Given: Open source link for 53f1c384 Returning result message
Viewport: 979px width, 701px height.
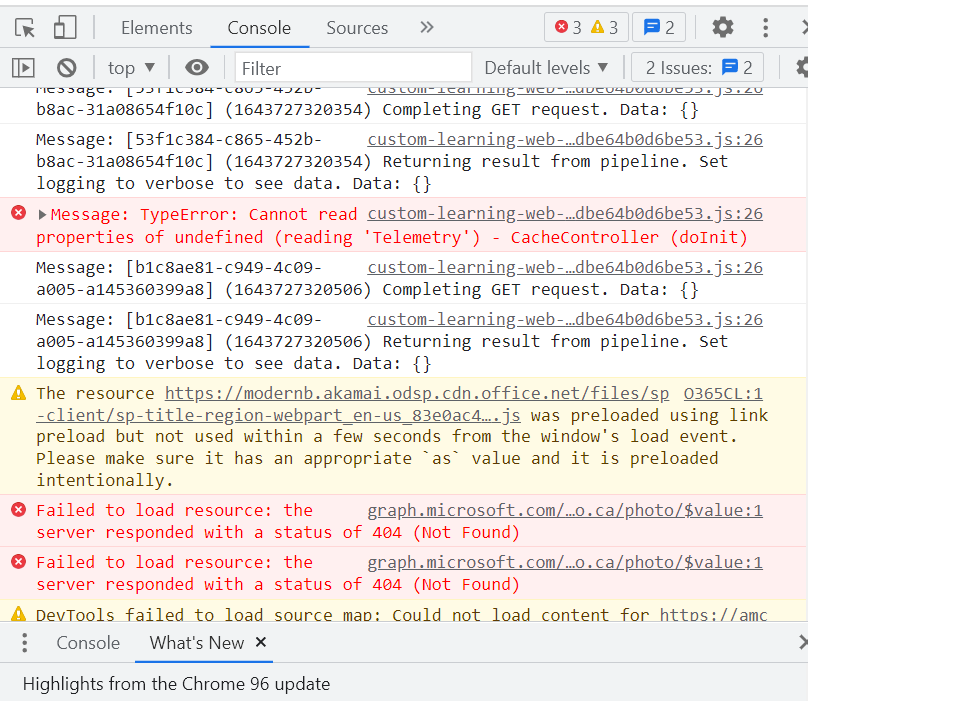Looking at the screenshot, I should (565, 139).
